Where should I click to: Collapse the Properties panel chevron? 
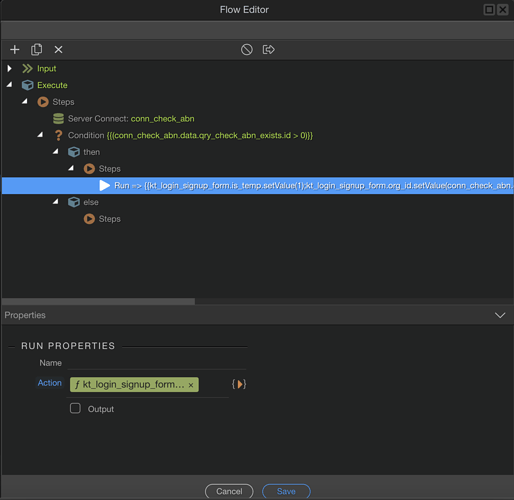[500, 315]
